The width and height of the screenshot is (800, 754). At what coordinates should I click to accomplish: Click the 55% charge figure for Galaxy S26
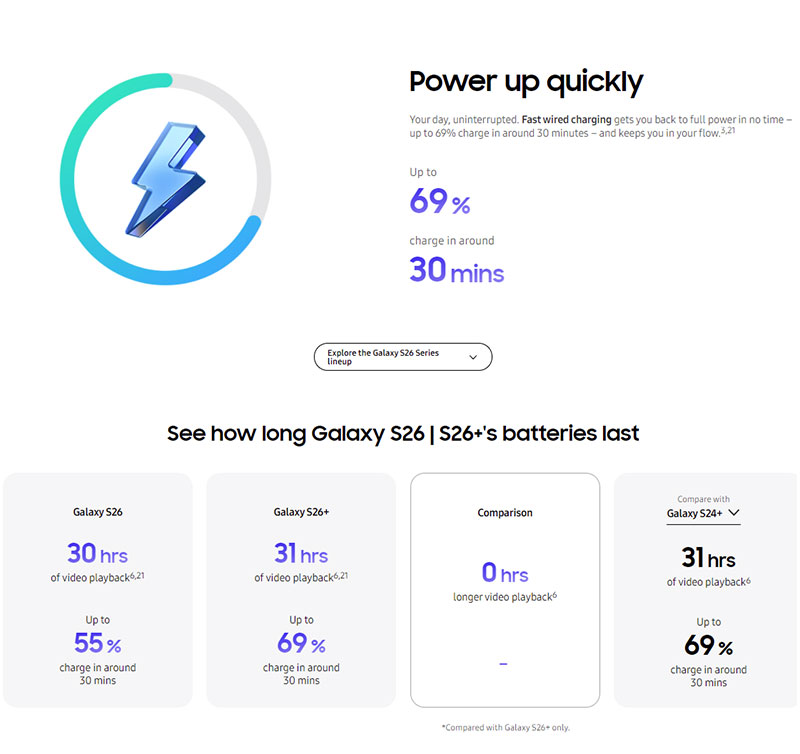(97, 643)
